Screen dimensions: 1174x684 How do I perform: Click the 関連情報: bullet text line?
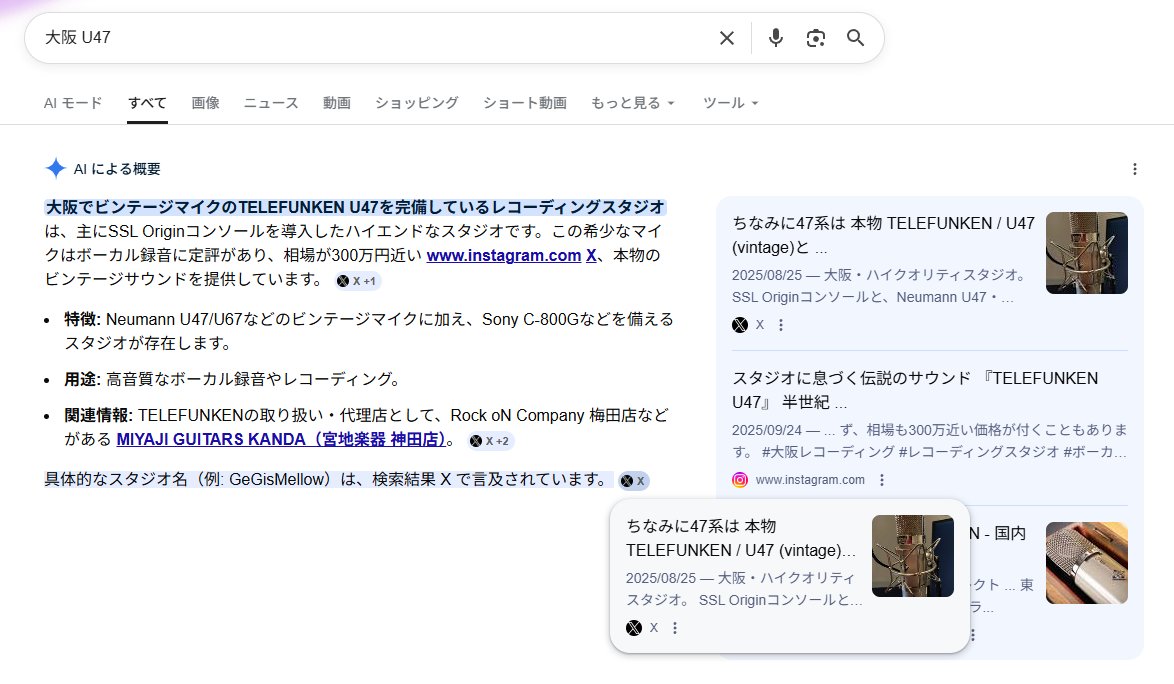(366, 427)
